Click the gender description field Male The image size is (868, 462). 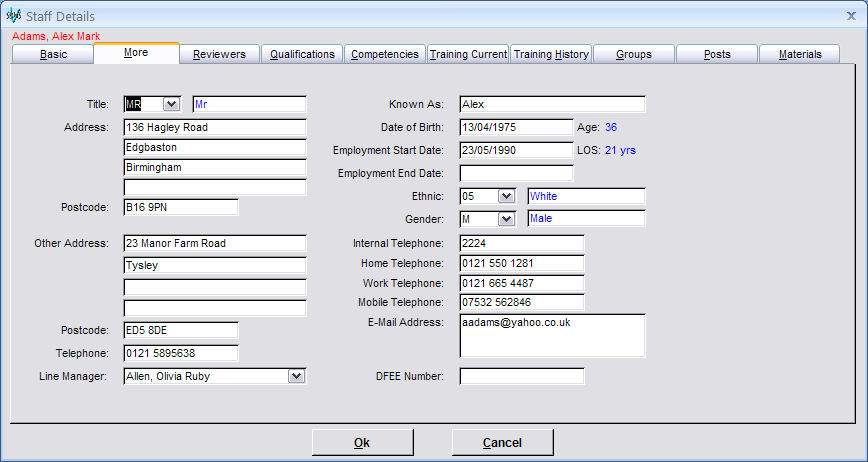[587, 219]
